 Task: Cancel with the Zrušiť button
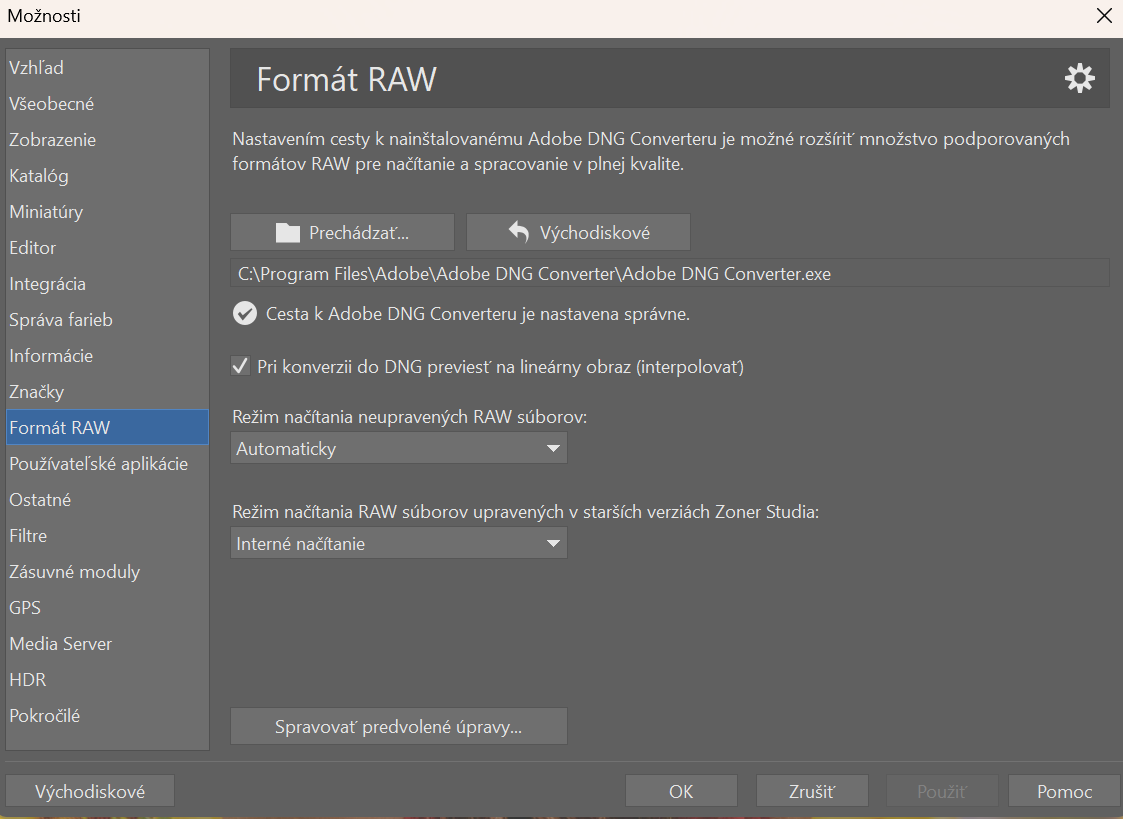point(812,791)
